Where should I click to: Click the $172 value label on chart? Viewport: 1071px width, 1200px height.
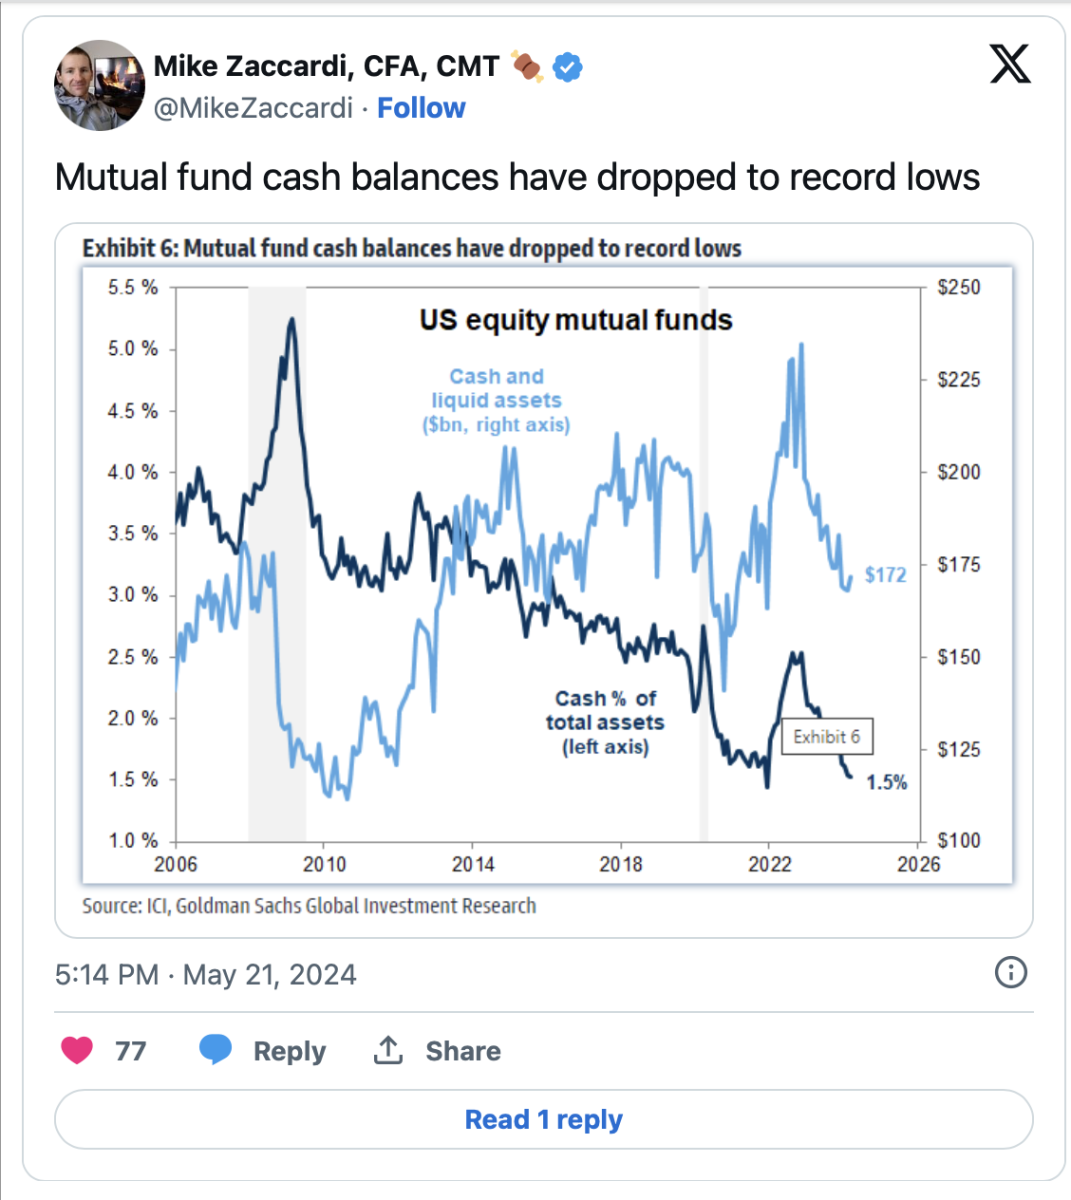click(885, 574)
